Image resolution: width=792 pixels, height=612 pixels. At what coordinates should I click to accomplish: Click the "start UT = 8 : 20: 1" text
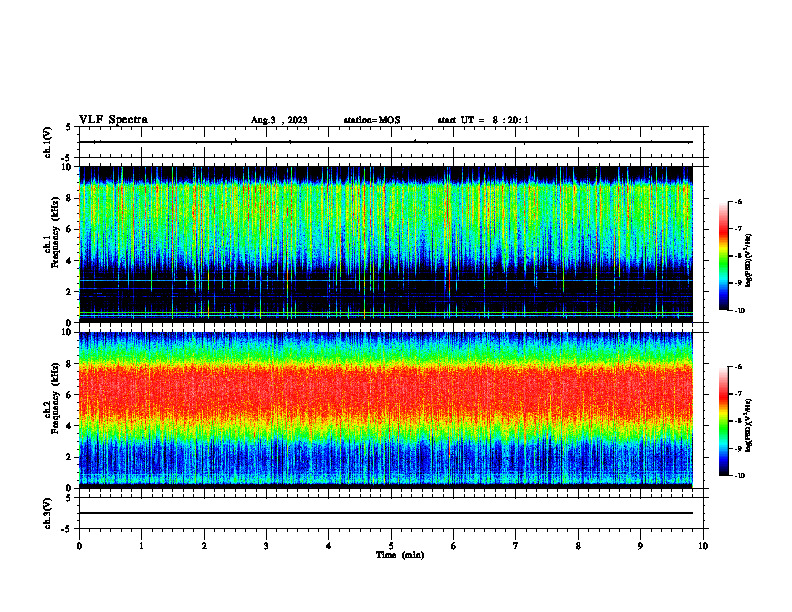coord(483,120)
